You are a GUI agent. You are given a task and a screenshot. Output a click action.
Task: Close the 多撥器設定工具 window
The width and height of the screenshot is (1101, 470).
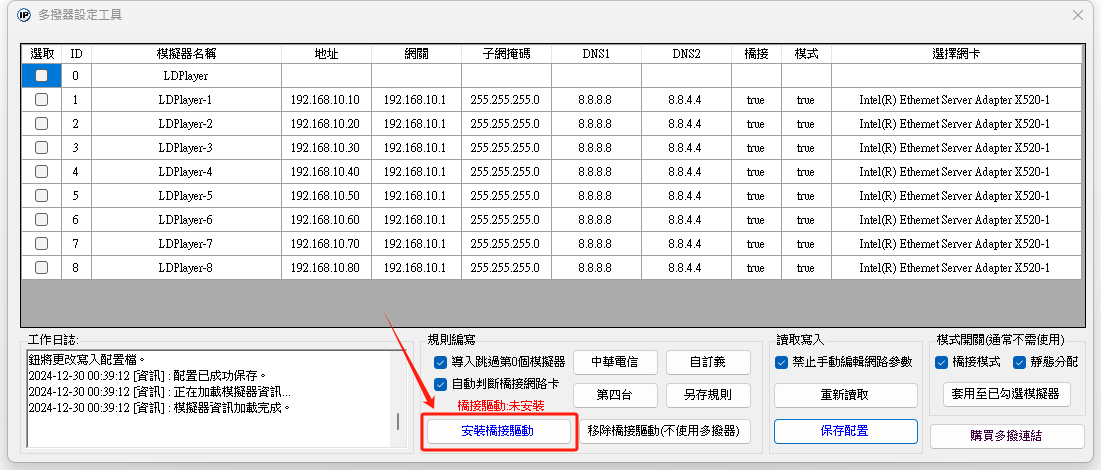click(1077, 16)
